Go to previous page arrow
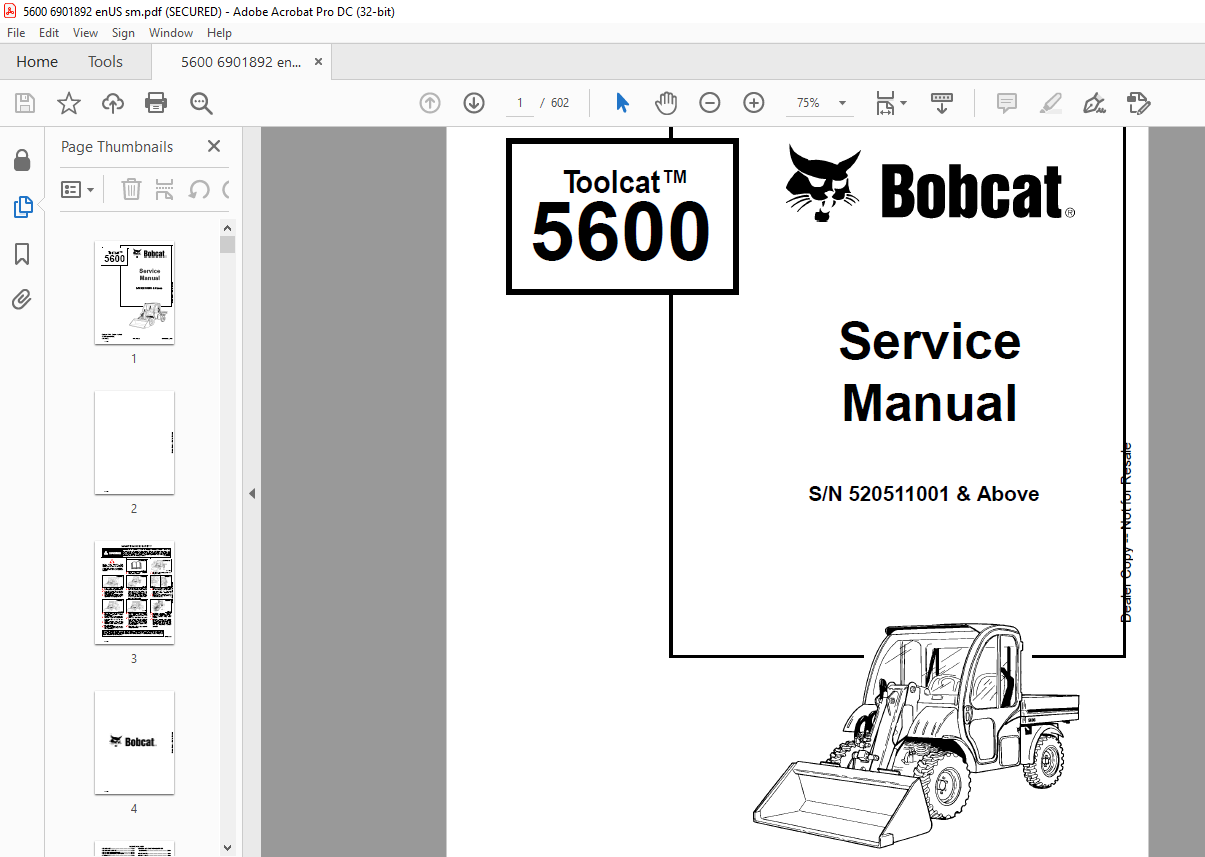Screen dimensions: 1205x857 [x=430, y=103]
